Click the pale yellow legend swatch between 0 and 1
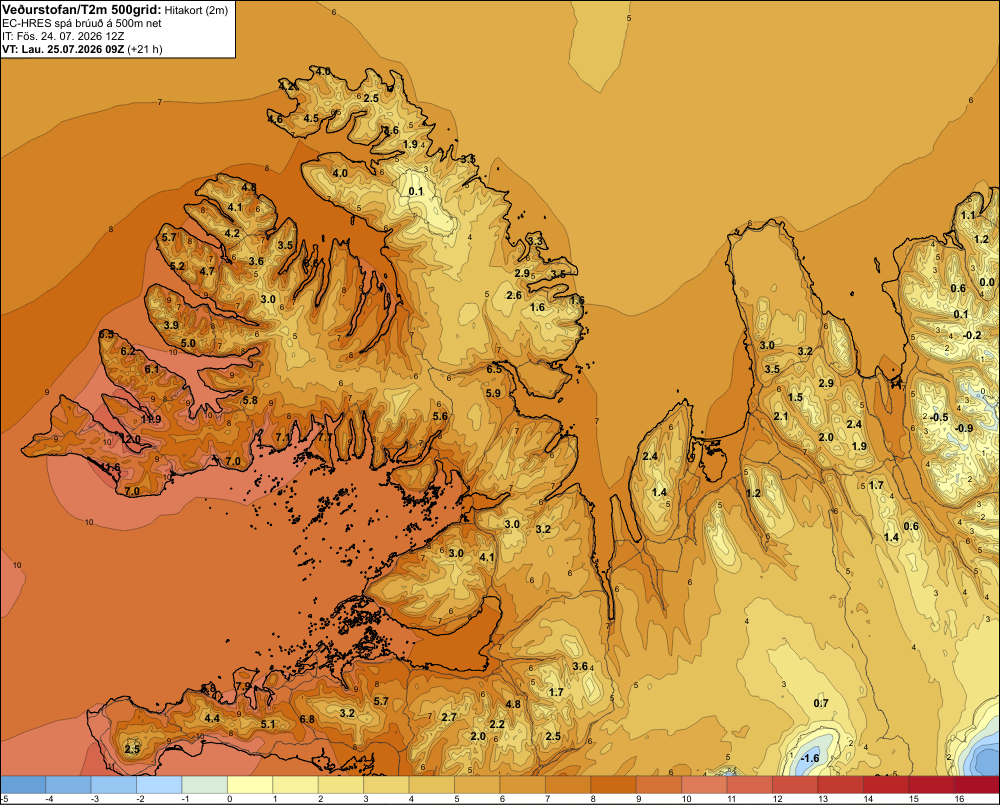Screen dimensions: 1000x805 250,785
